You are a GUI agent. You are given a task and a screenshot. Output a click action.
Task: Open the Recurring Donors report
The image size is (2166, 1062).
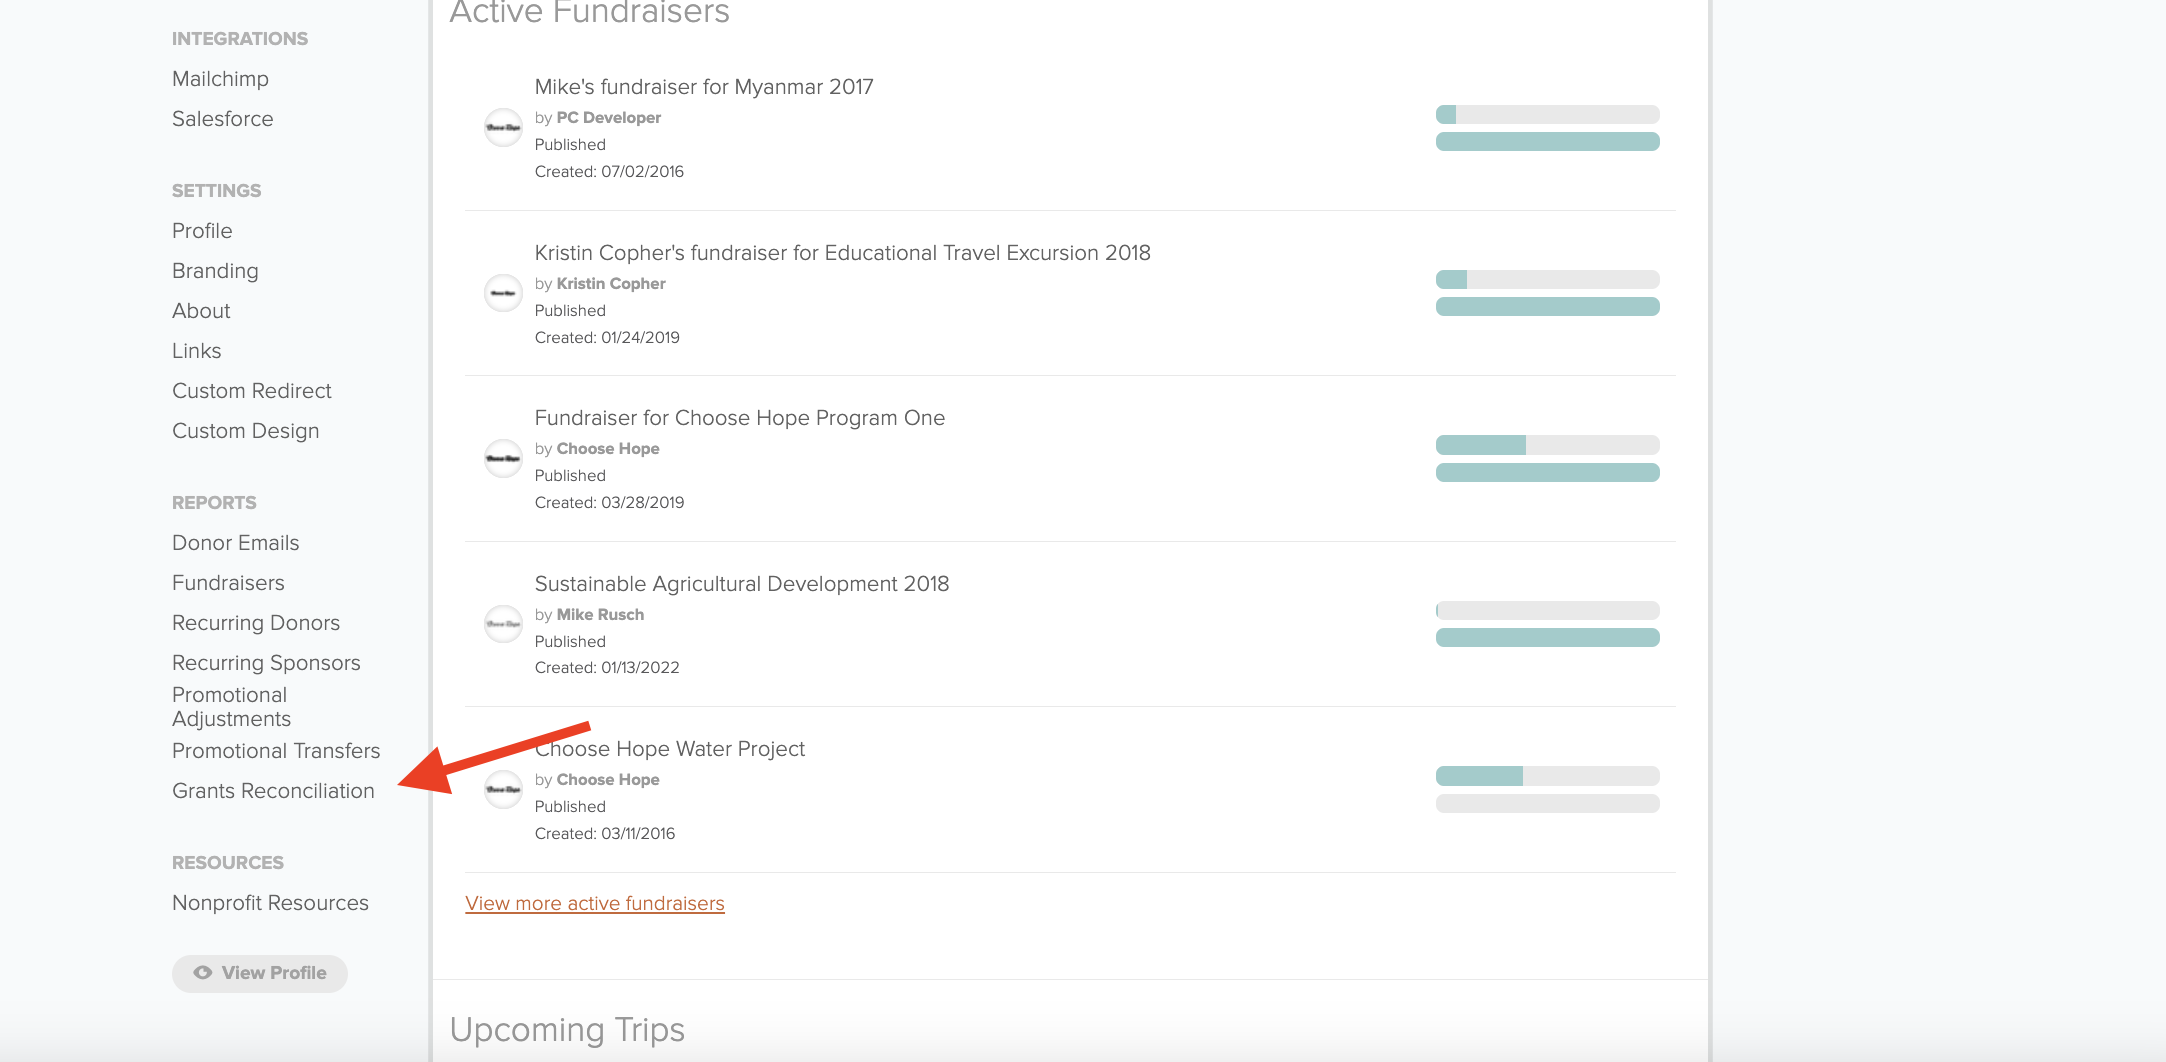point(256,623)
